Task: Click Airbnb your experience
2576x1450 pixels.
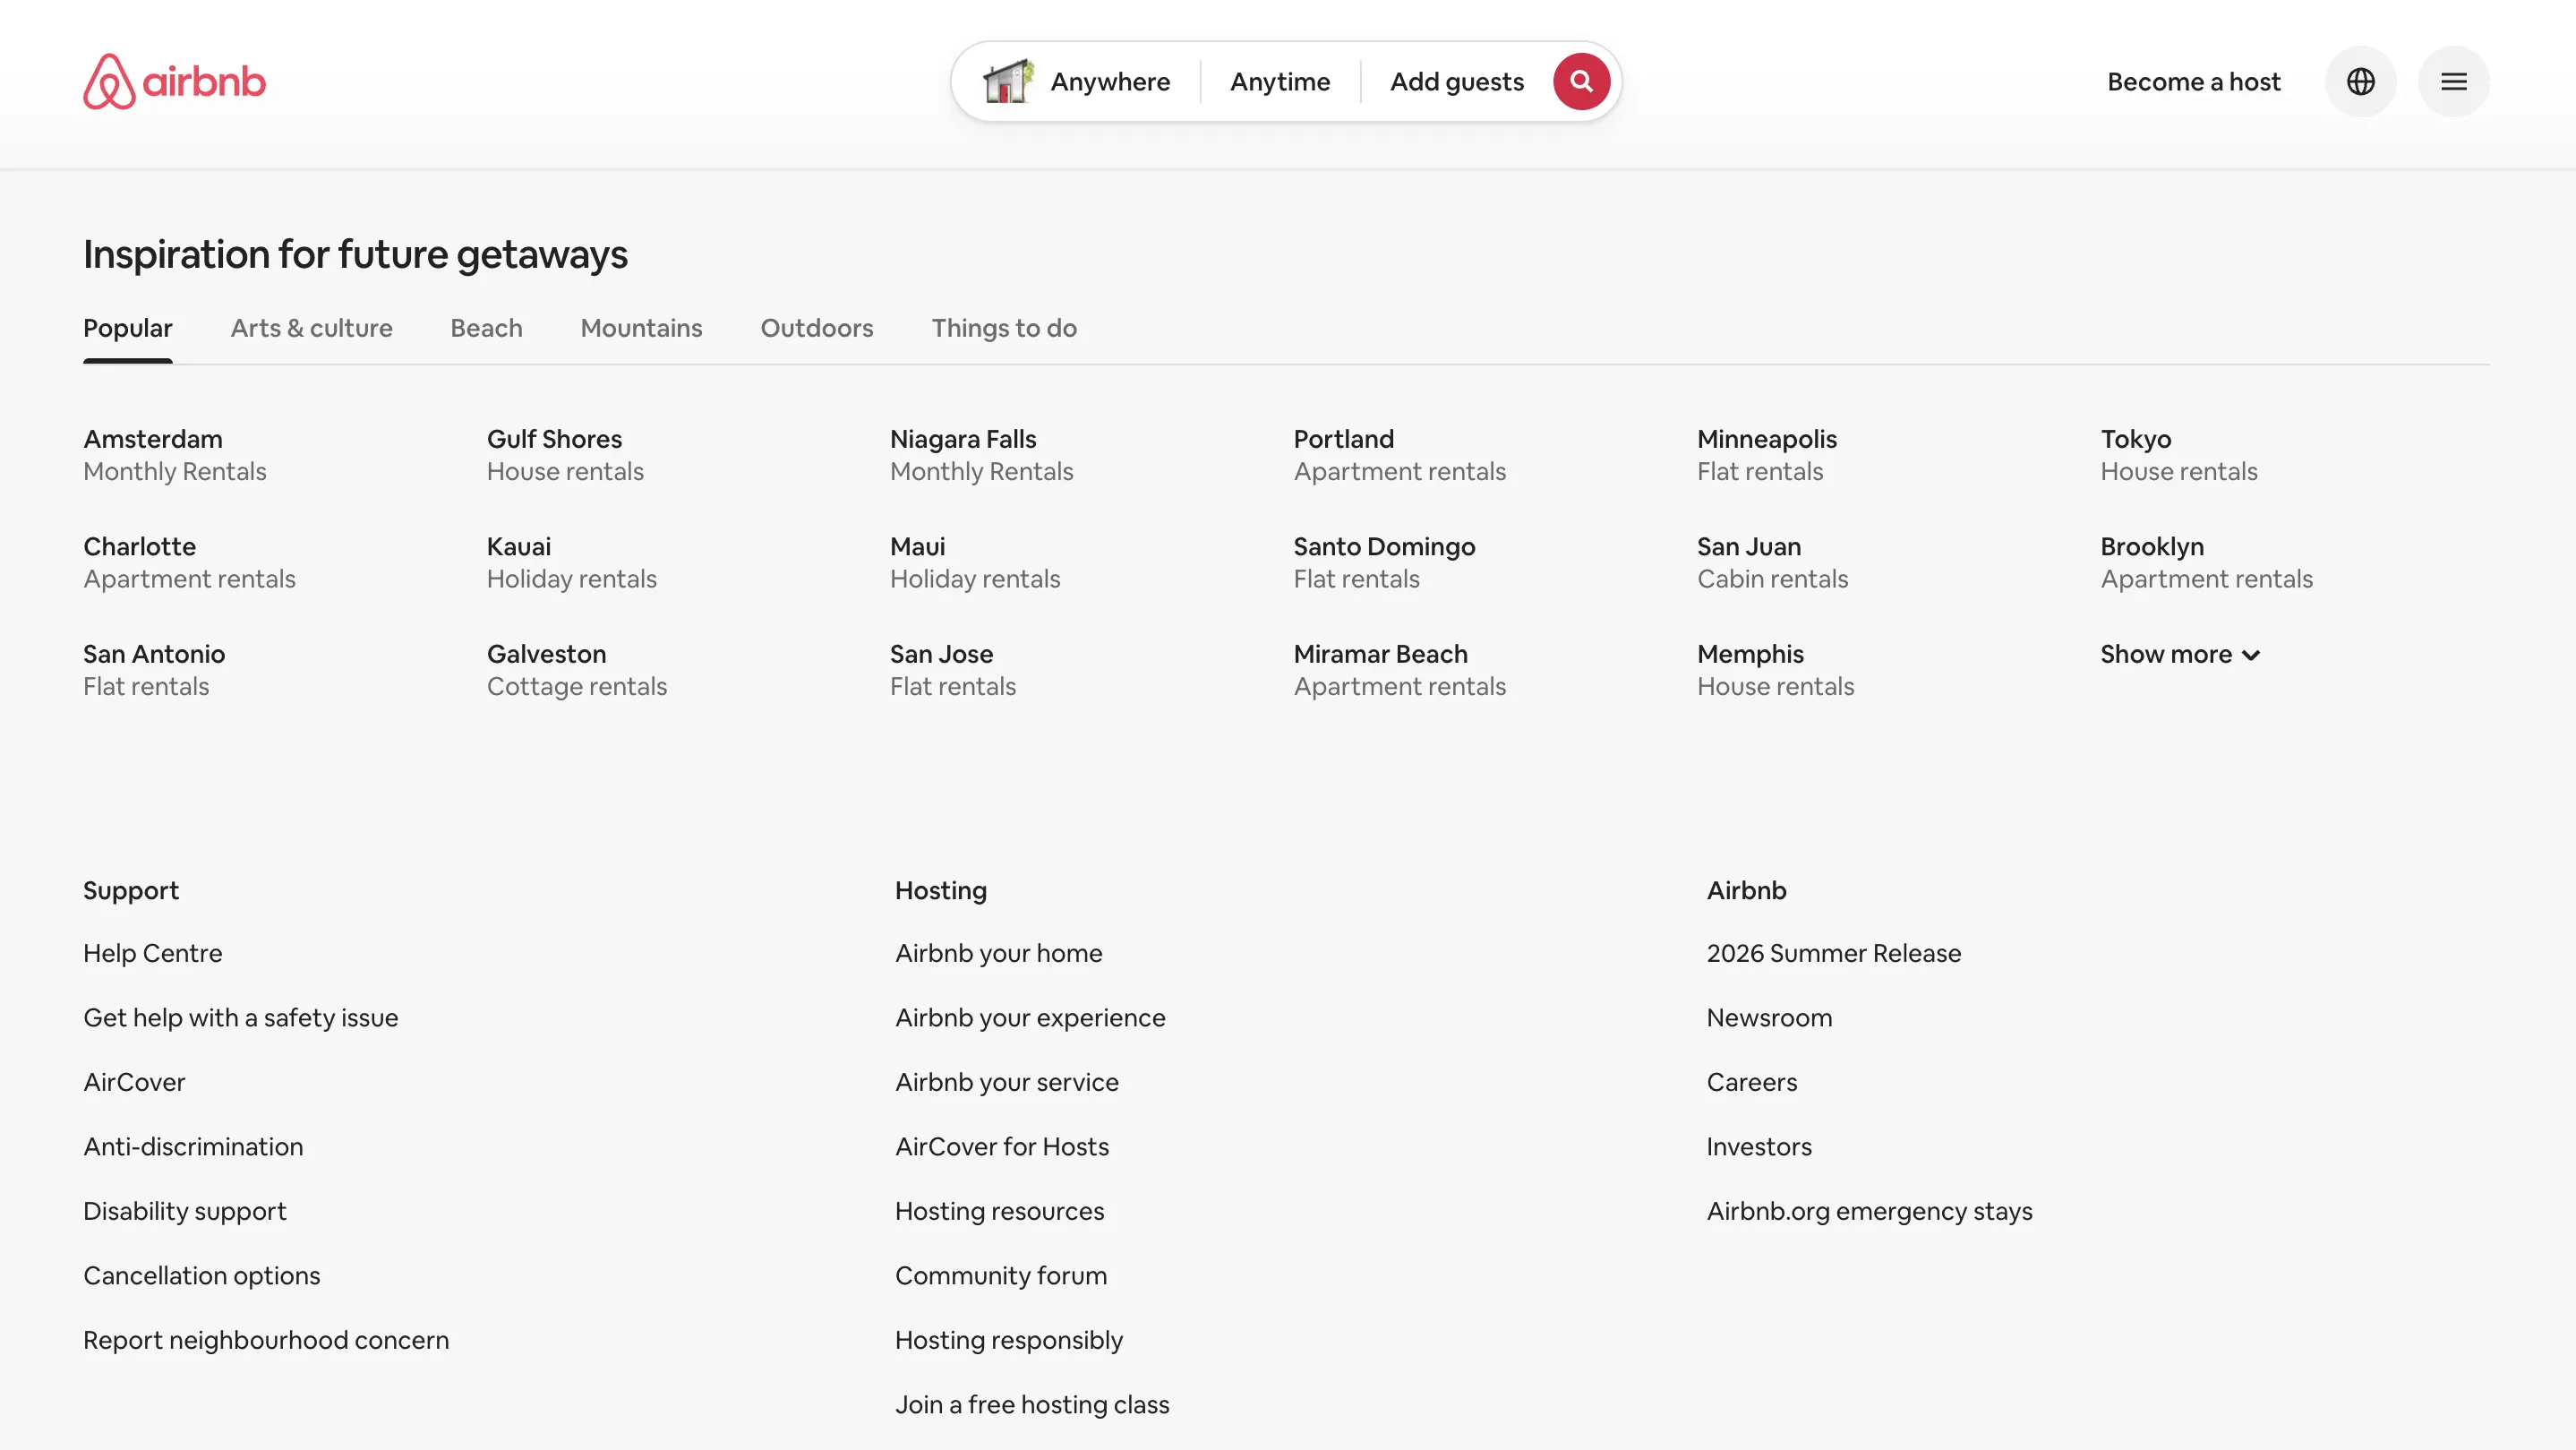Action: click(x=1030, y=1018)
